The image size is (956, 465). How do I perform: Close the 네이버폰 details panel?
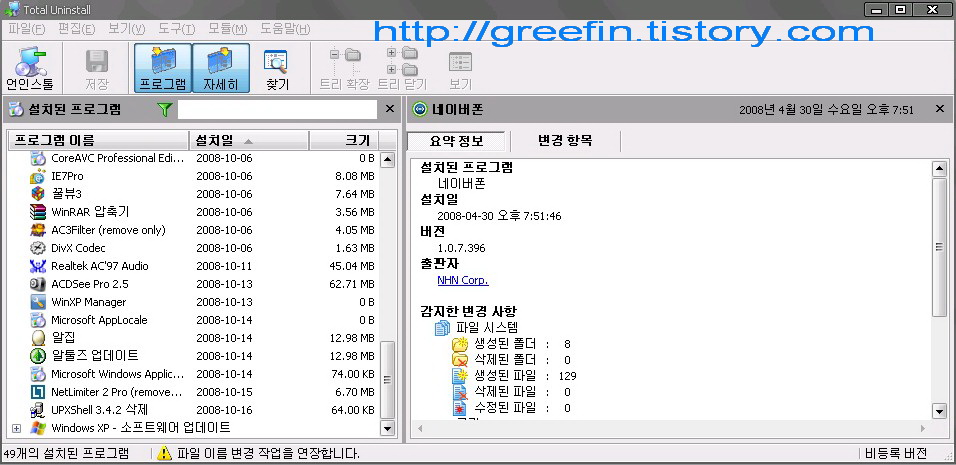click(940, 109)
